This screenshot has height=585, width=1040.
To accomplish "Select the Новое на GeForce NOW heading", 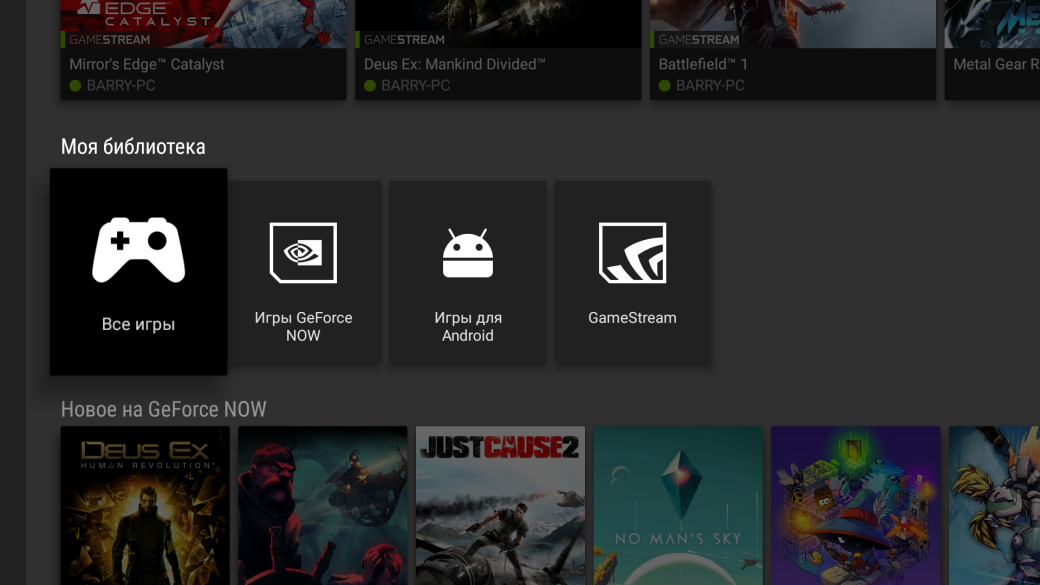I will click(x=164, y=409).
